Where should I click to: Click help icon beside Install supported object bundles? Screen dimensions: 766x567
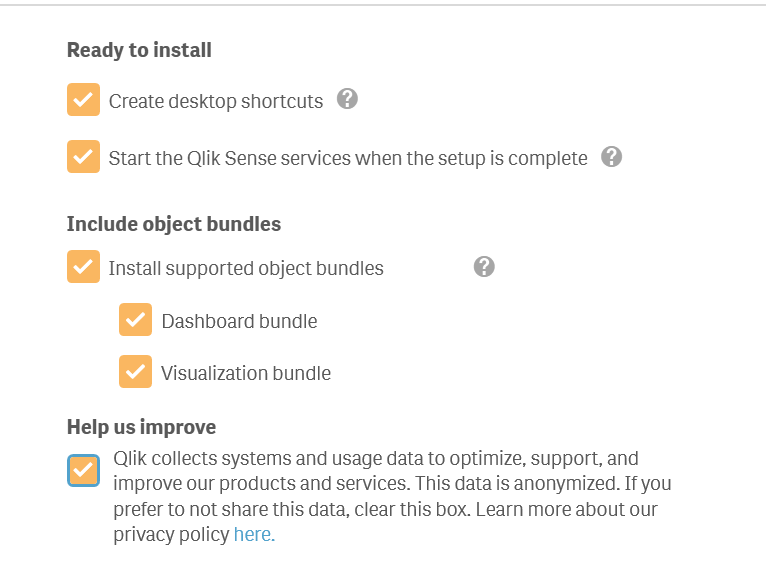(484, 266)
